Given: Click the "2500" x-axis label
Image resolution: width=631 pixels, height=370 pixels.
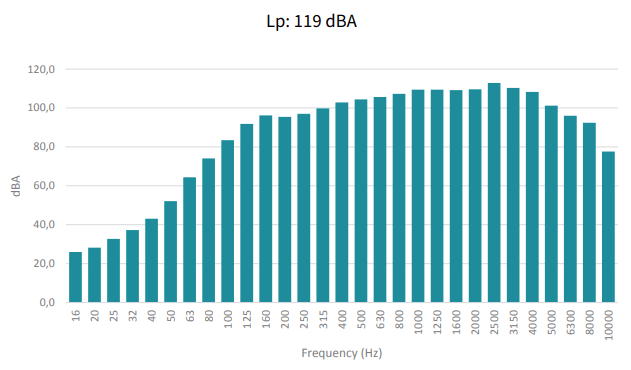Looking at the screenshot, I should point(494,322).
